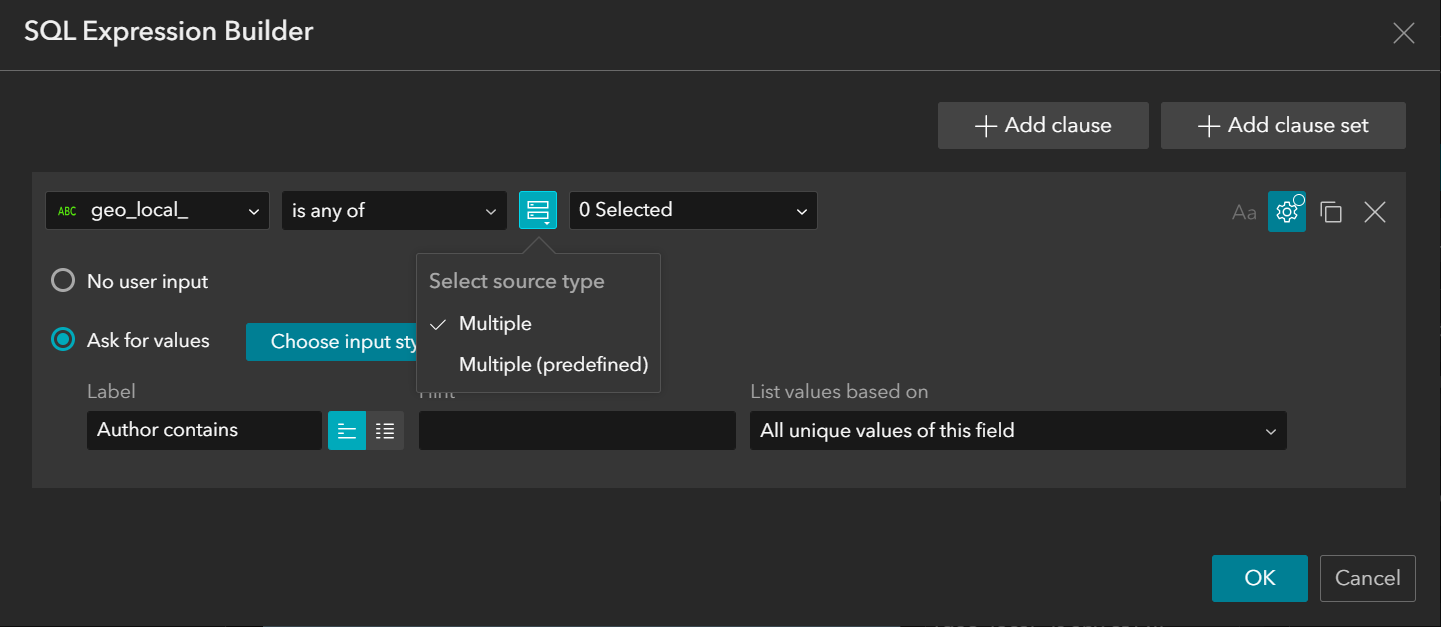Screen dimensions: 1441x627
Task: Expand the 0 Selected values dropdown
Action: pos(693,211)
